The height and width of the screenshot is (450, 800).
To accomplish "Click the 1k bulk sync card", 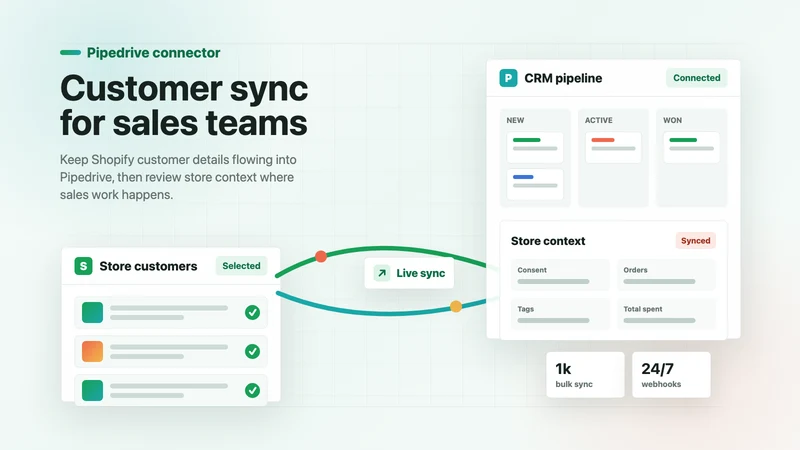I will click(585, 374).
